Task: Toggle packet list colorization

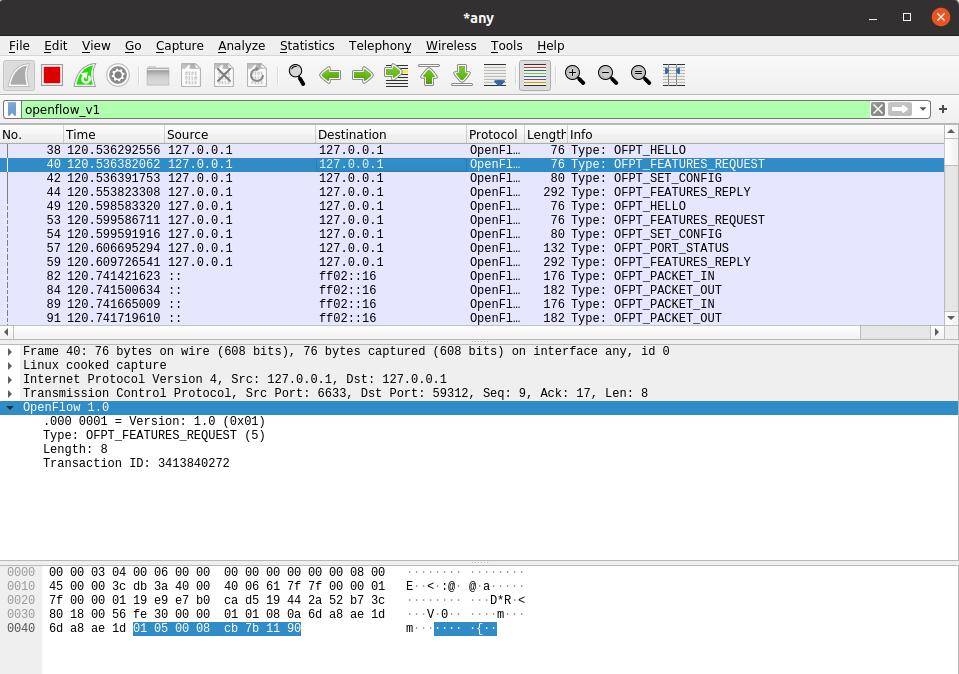Action: coord(533,75)
